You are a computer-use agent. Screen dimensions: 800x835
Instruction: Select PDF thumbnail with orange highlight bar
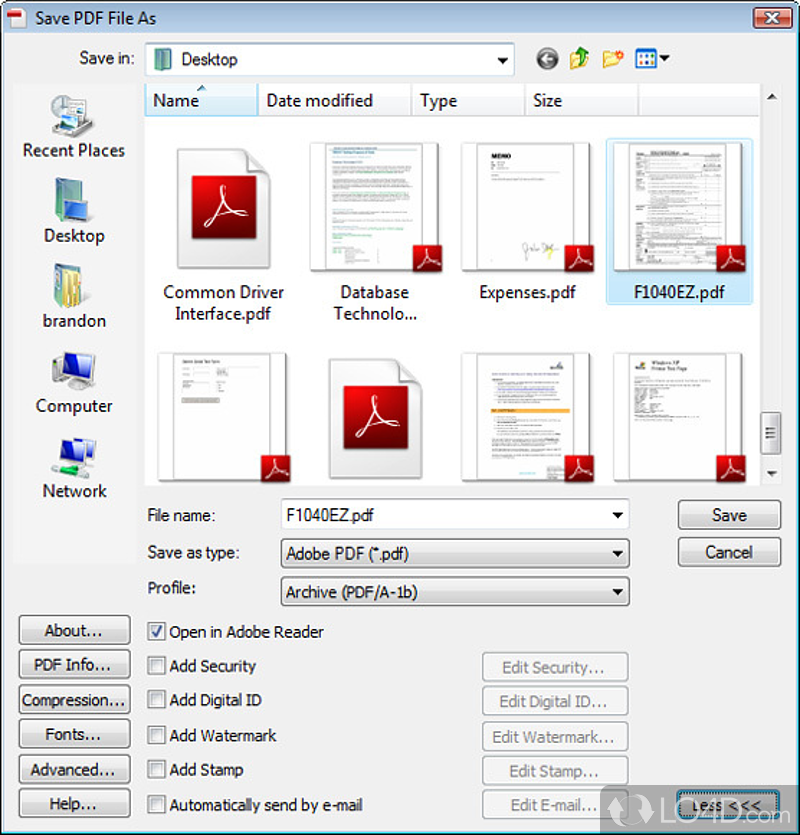point(527,417)
